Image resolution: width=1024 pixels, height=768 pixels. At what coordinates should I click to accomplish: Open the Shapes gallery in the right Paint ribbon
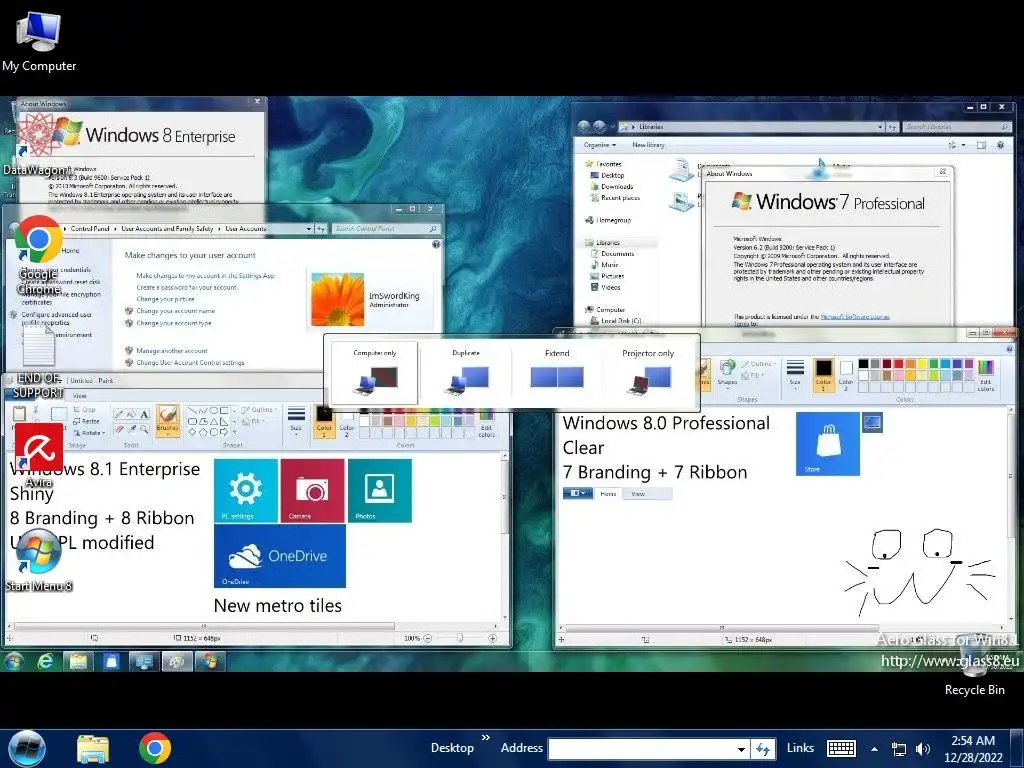(x=727, y=374)
